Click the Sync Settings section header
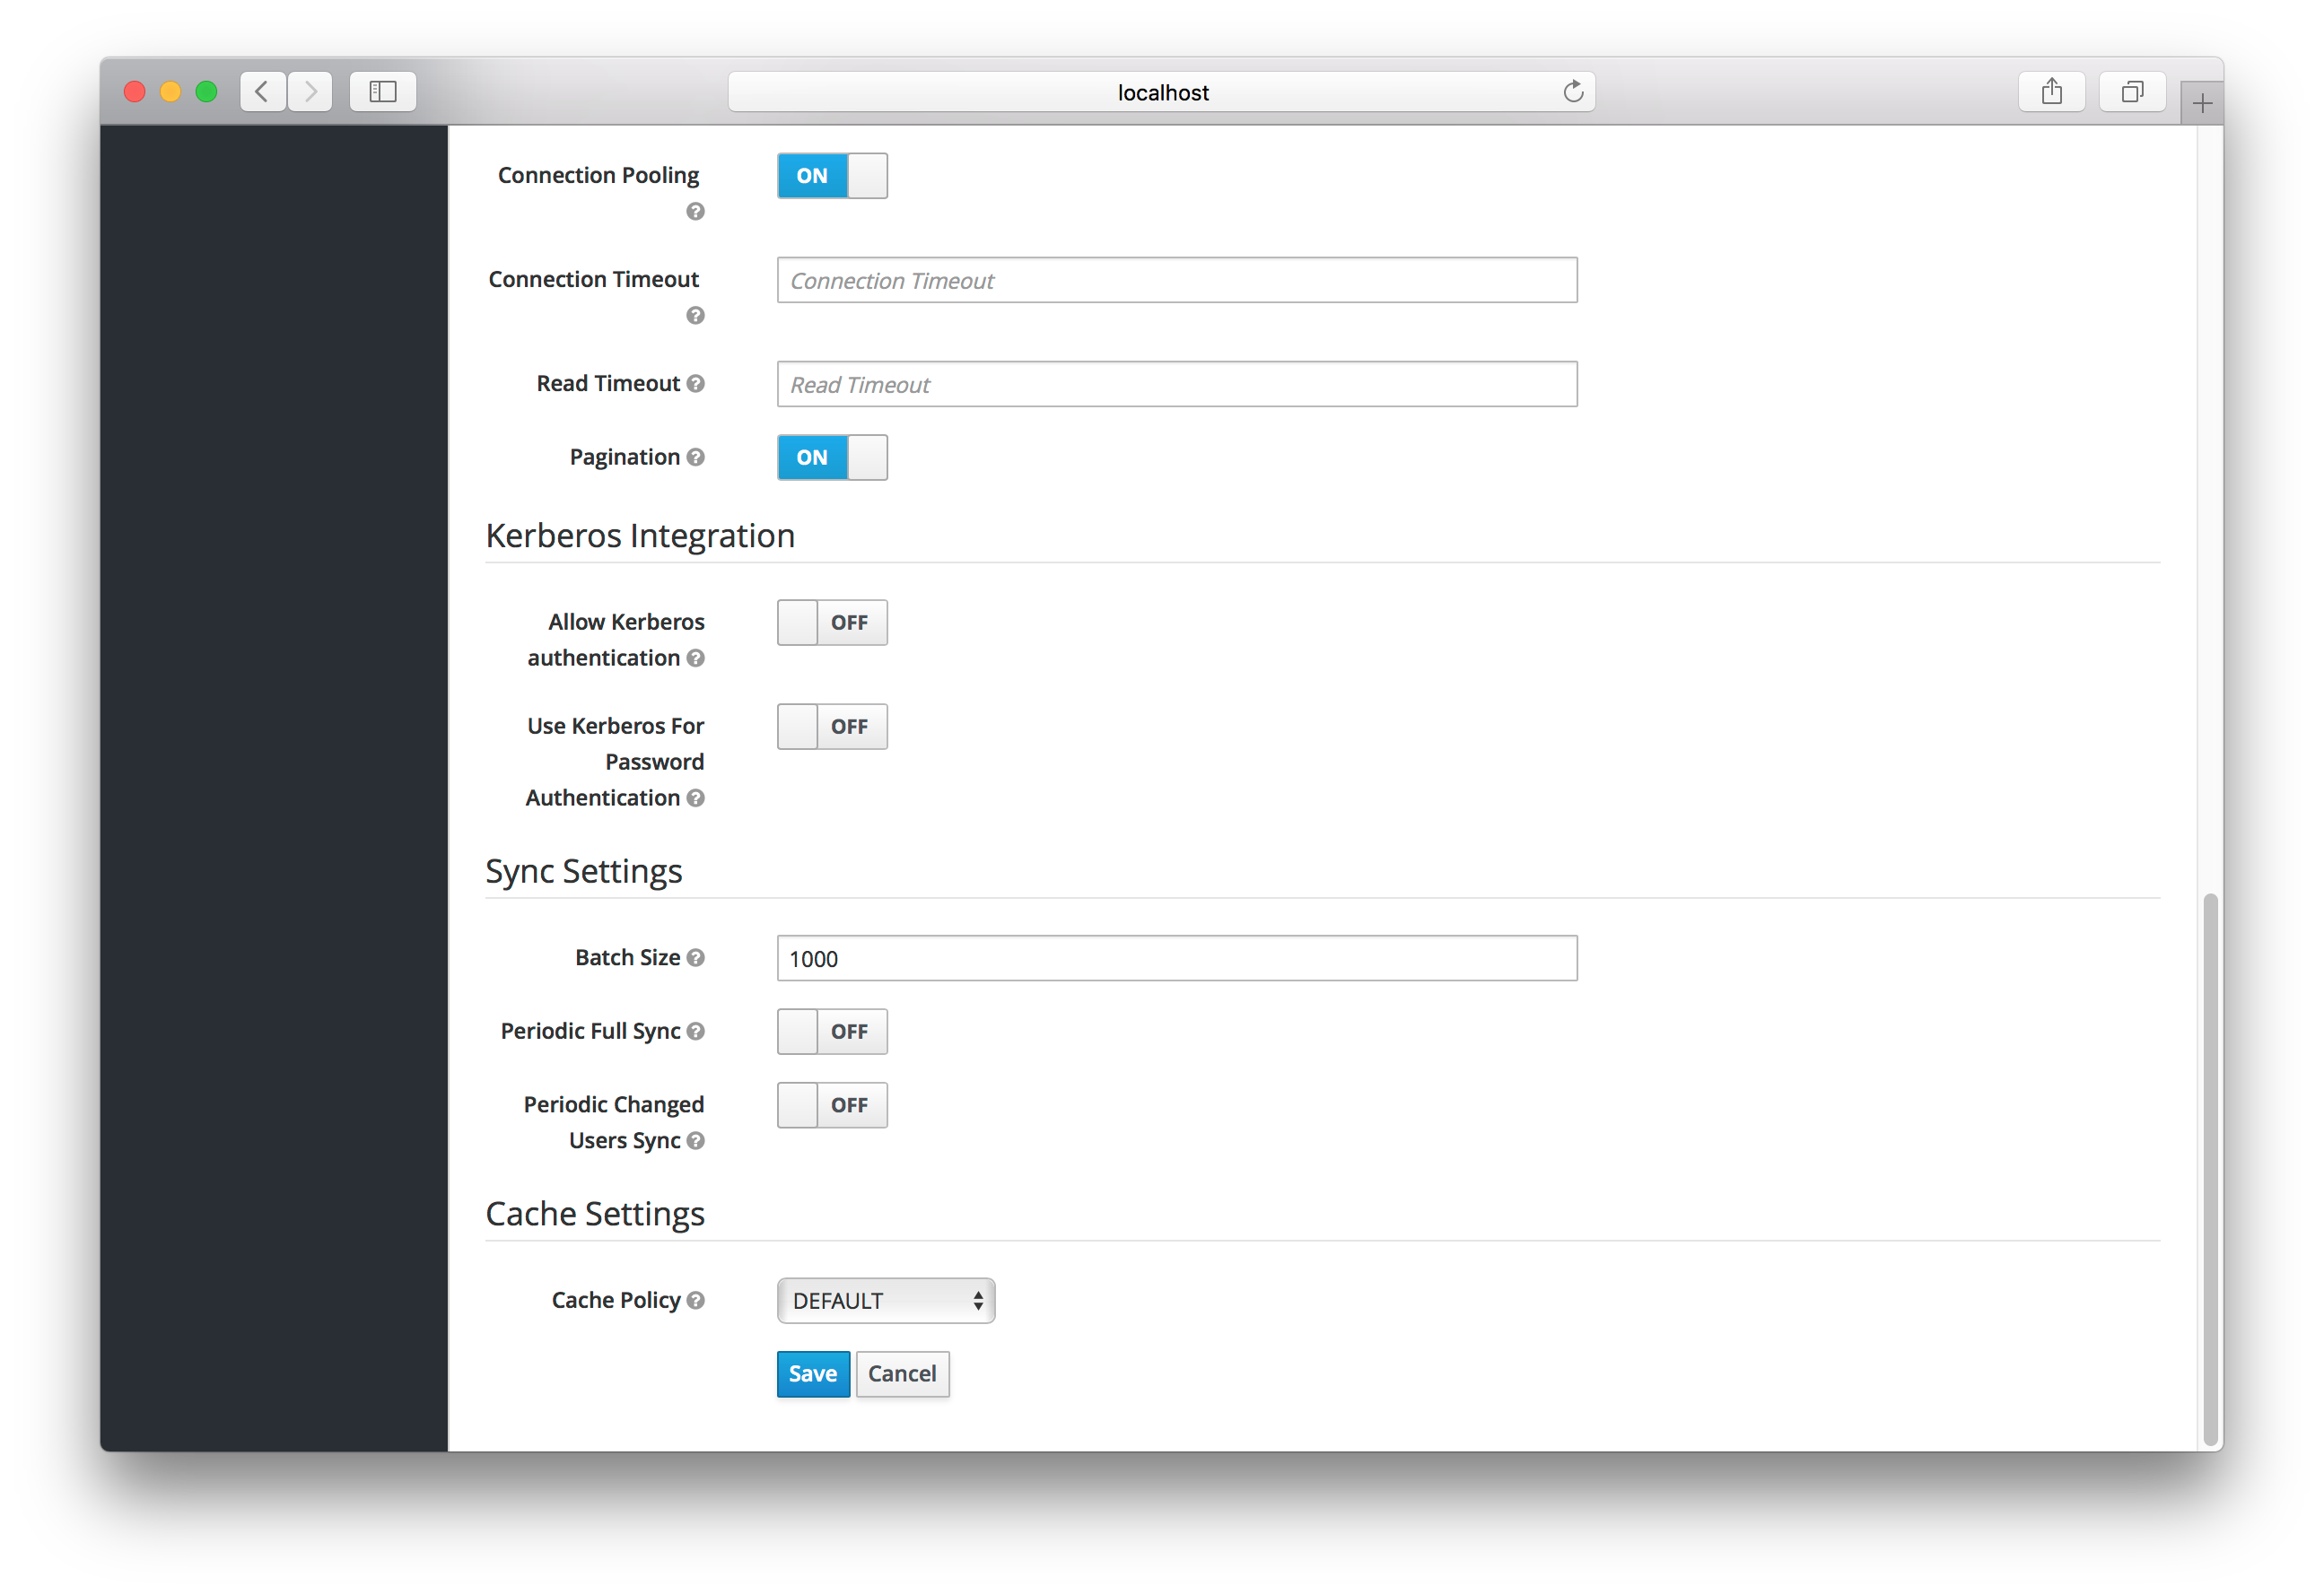Image resolution: width=2324 pixels, height=1595 pixels. click(582, 869)
